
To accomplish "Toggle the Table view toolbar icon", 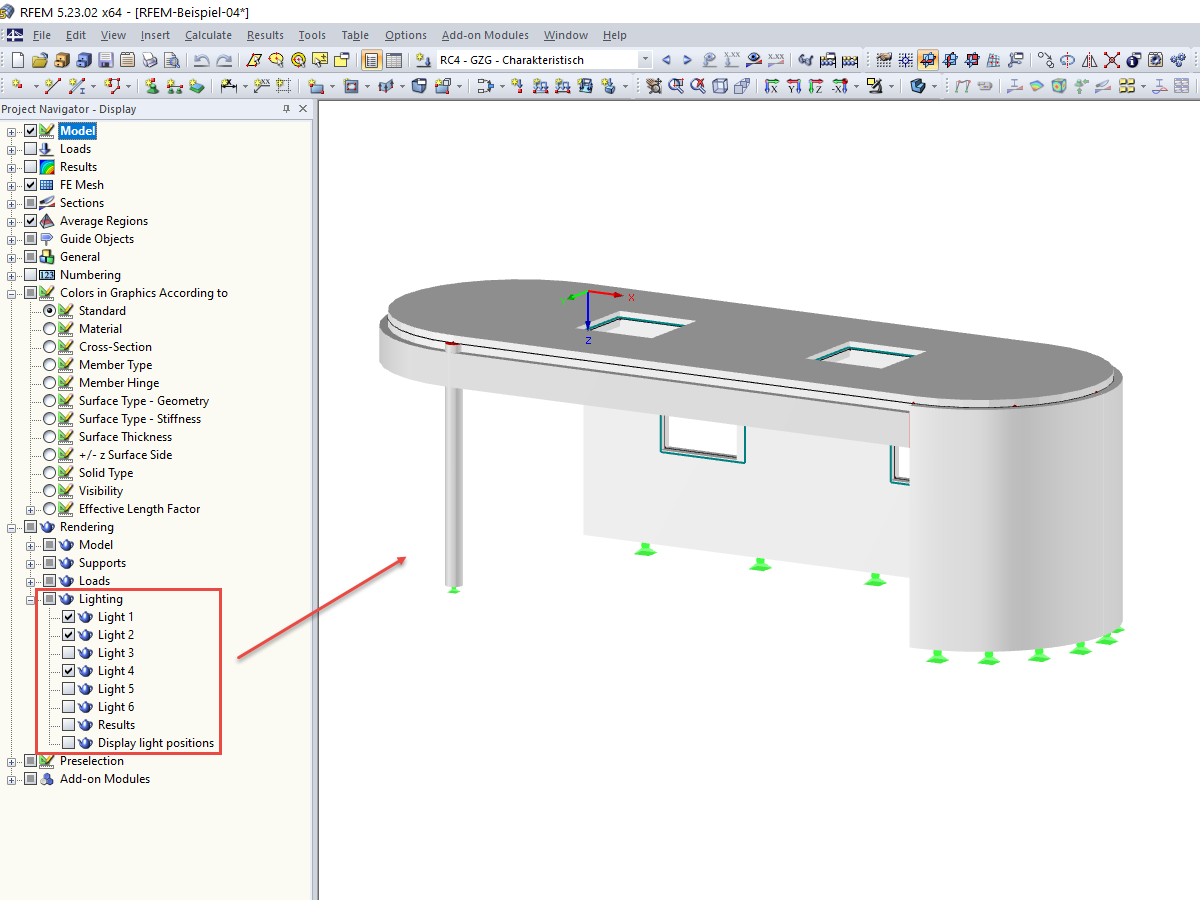I will pyautogui.click(x=394, y=60).
